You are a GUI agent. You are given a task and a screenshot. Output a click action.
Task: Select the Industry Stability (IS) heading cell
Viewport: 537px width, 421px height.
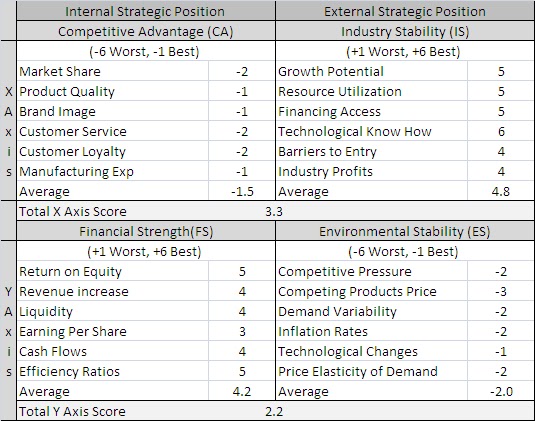coord(405,31)
